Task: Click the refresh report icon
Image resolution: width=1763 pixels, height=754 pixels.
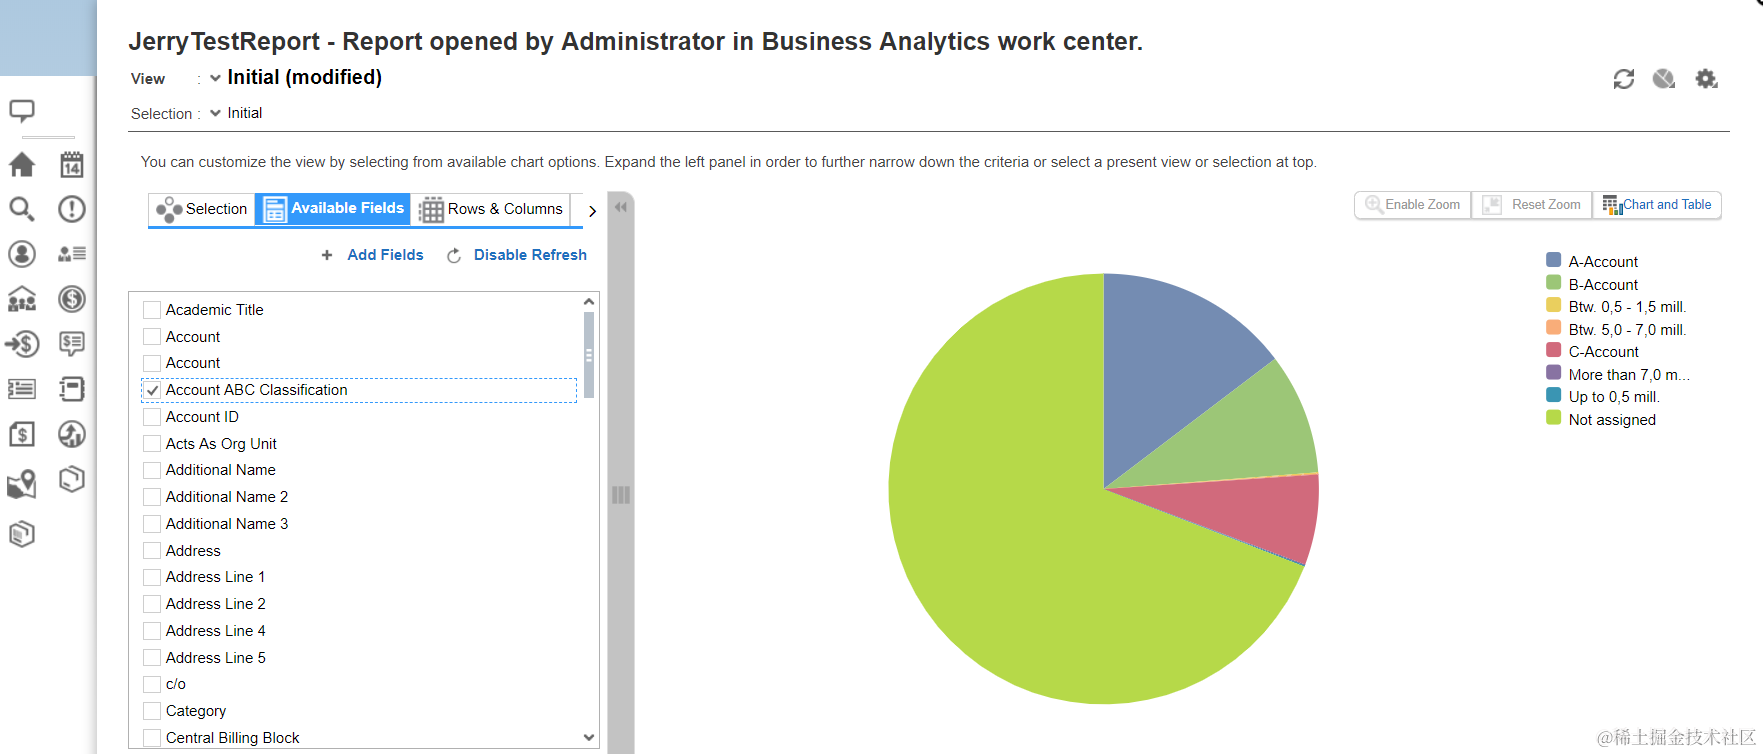Action: (x=1623, y=79)
